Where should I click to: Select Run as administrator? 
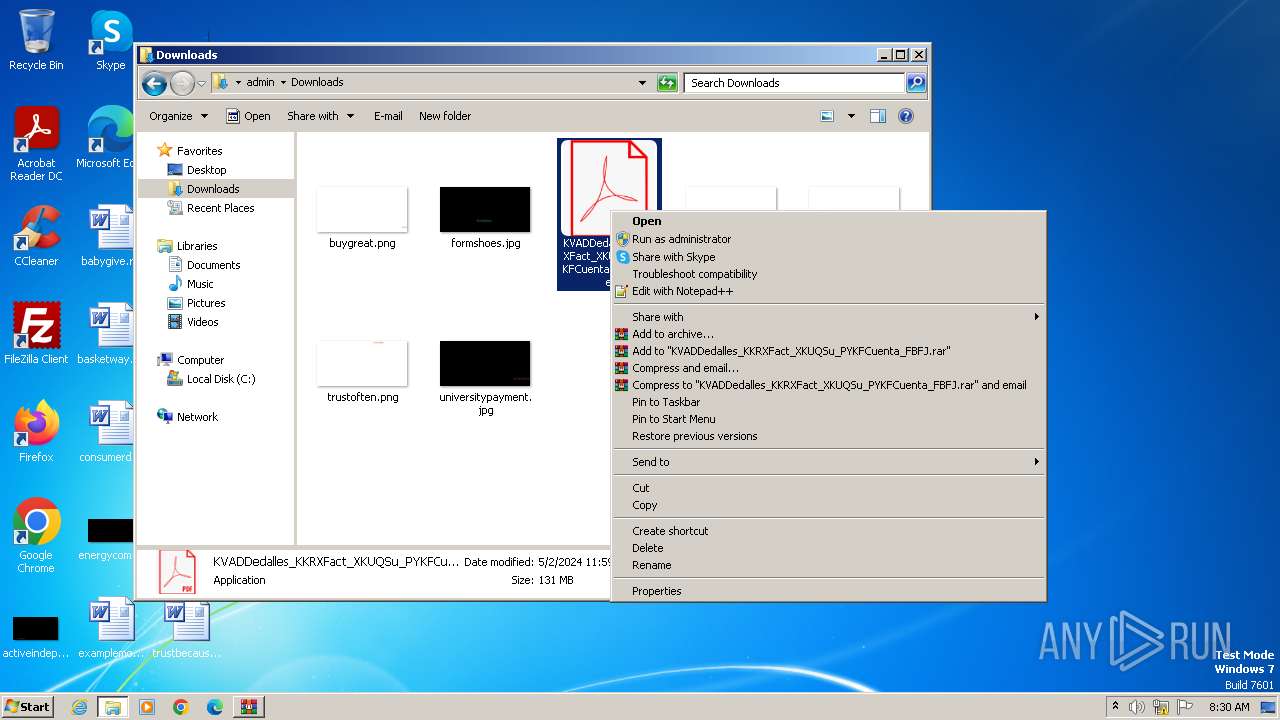828,239
